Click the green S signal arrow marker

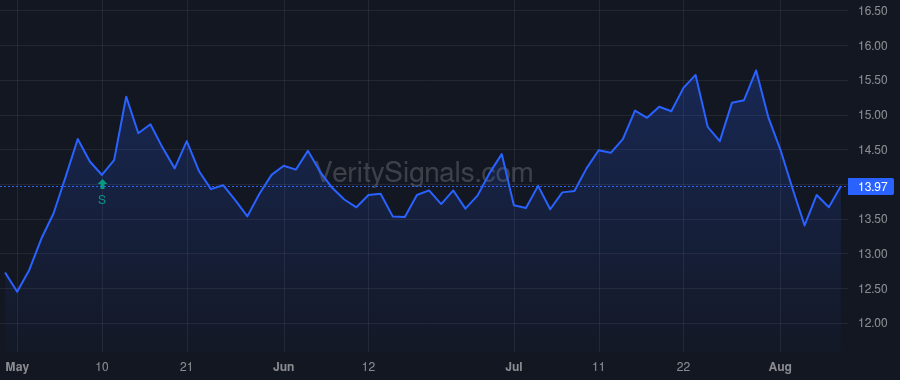click(102, 184)
